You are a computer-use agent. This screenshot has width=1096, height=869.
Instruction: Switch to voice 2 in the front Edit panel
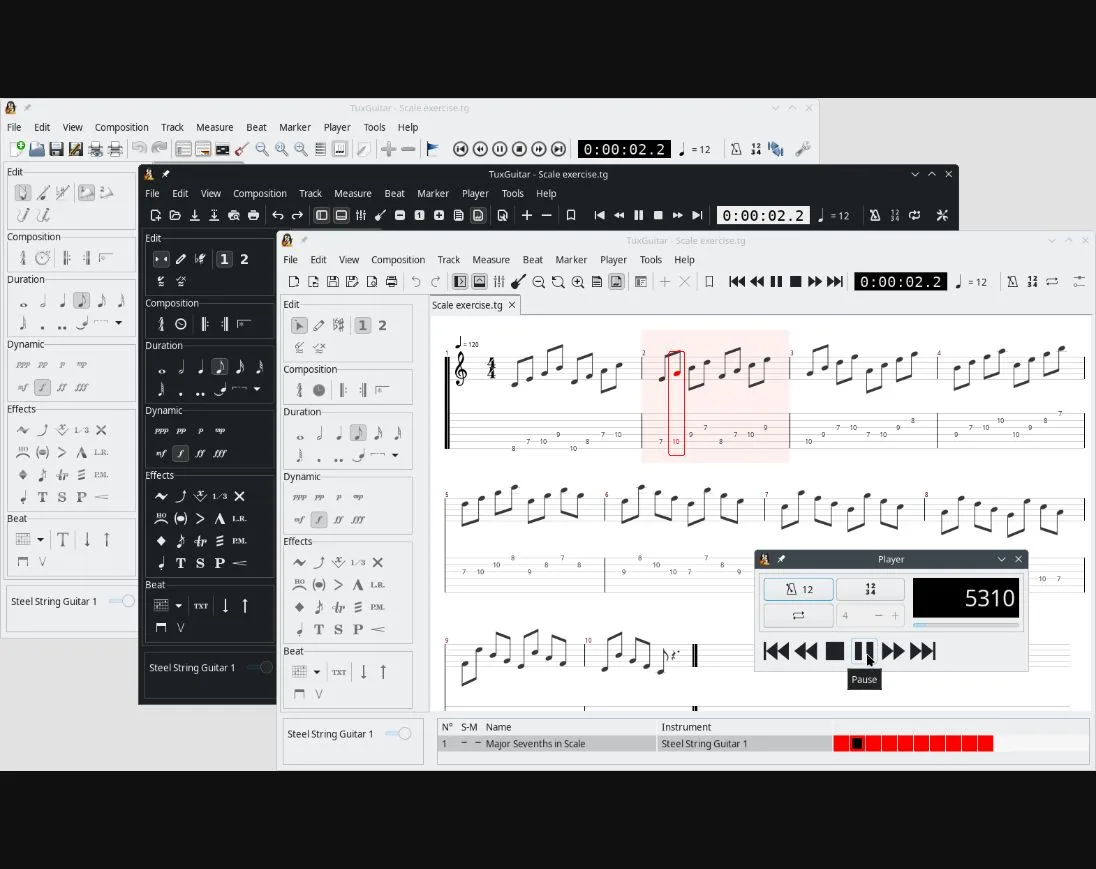point(382,326)
